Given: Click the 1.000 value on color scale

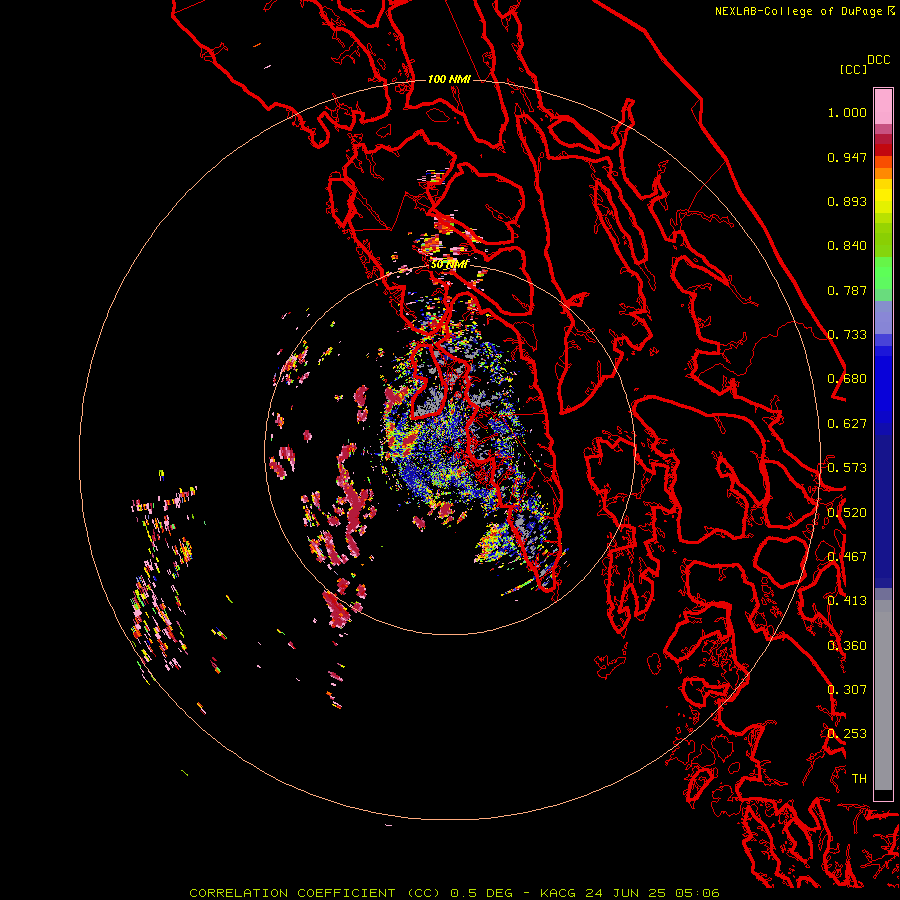Looking at the screenshot, I should click(847, 112).
